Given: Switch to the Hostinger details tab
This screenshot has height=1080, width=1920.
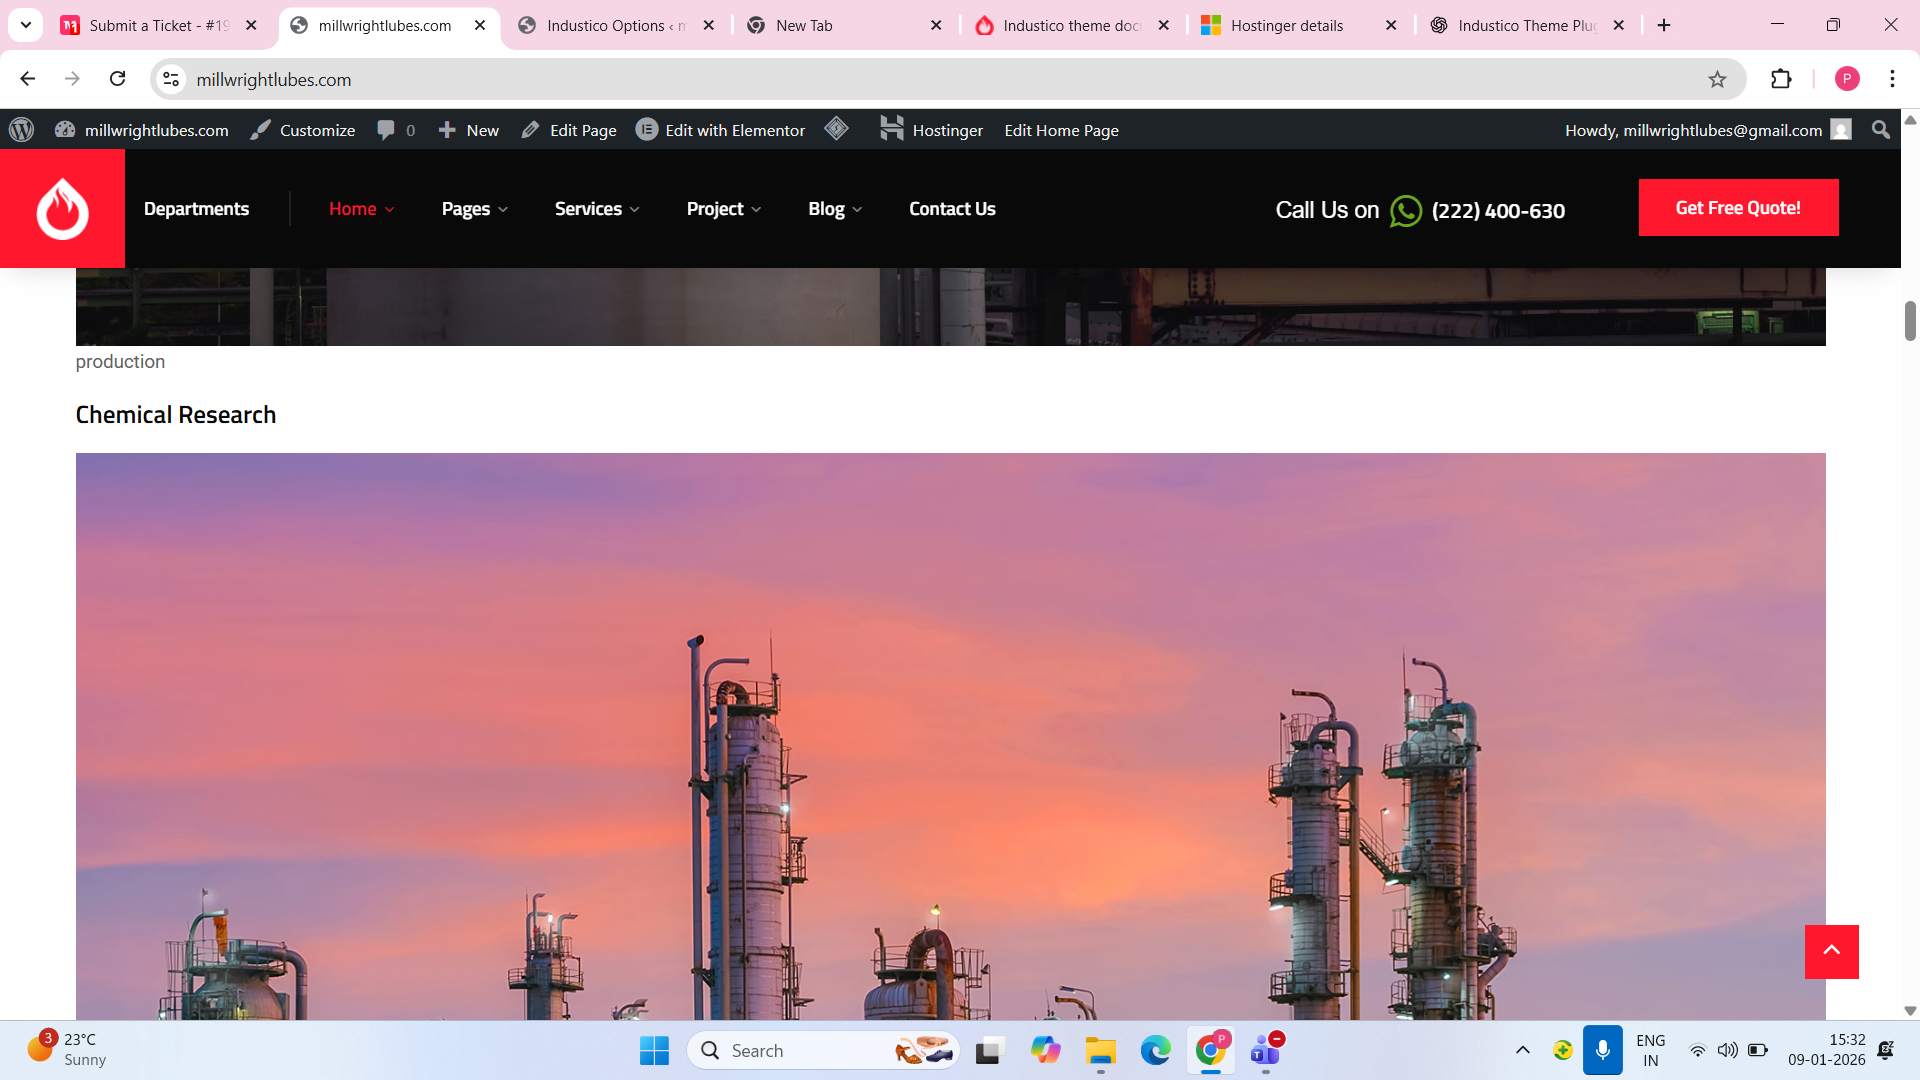Looking at the screenshot, I should (x=1286, y=26).
